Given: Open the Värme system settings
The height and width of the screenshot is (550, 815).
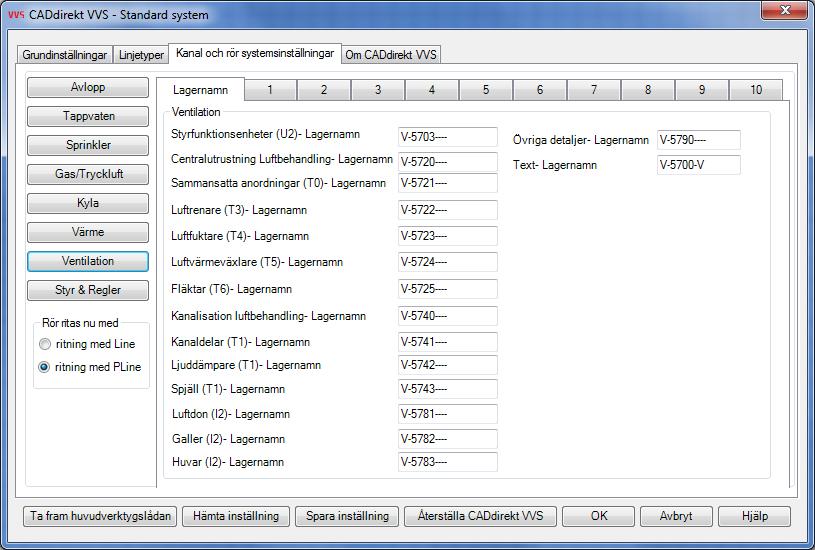Looking at the screenshot, I should [x=88, y=232].
